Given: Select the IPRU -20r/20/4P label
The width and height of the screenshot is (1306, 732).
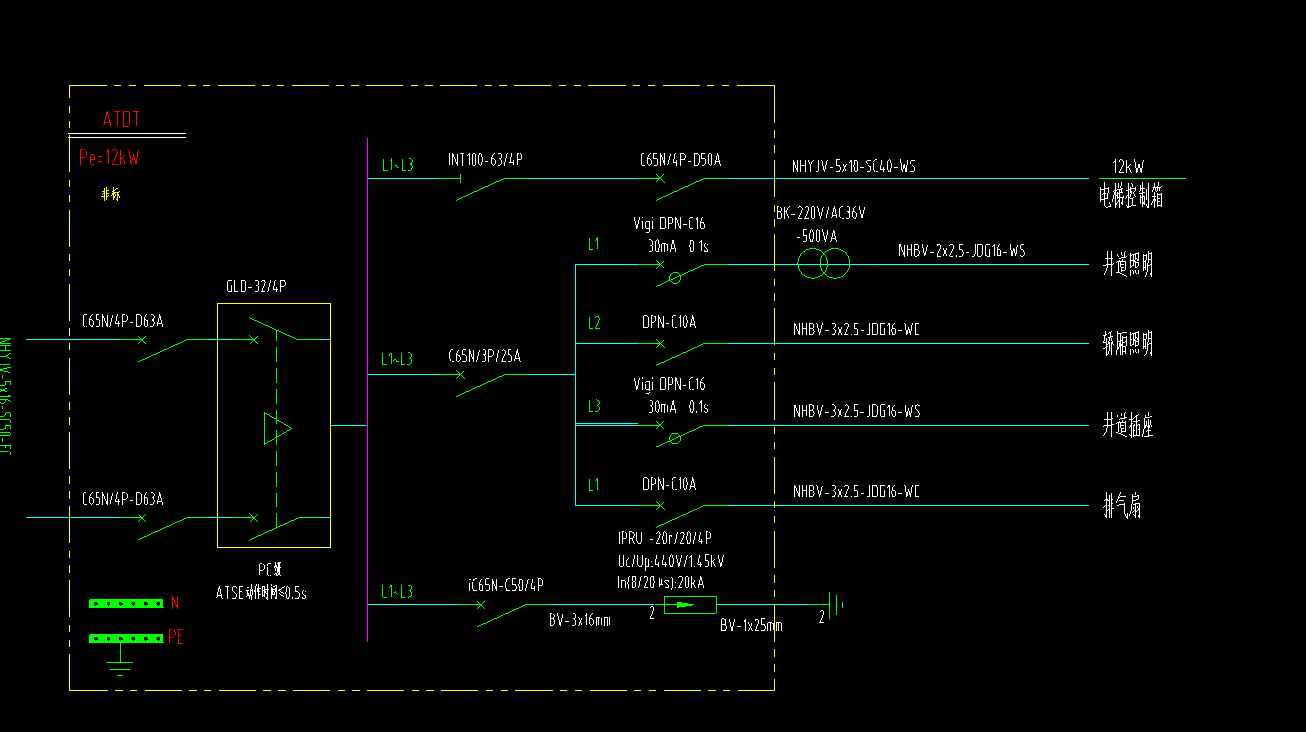Looking at the screenshot, I should pyautogui.click(x=664, y=538).
